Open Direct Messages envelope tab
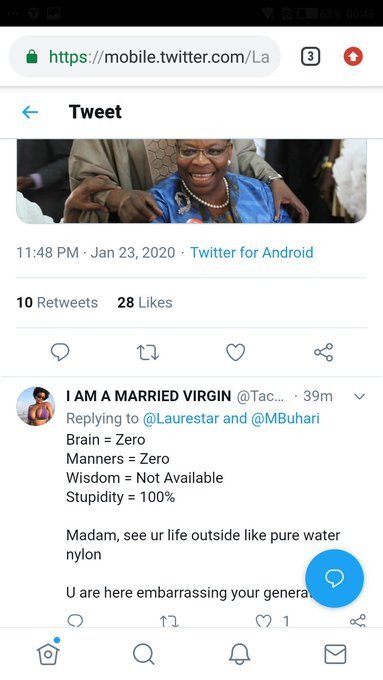The image size is (383, 680). pos(335,654)
